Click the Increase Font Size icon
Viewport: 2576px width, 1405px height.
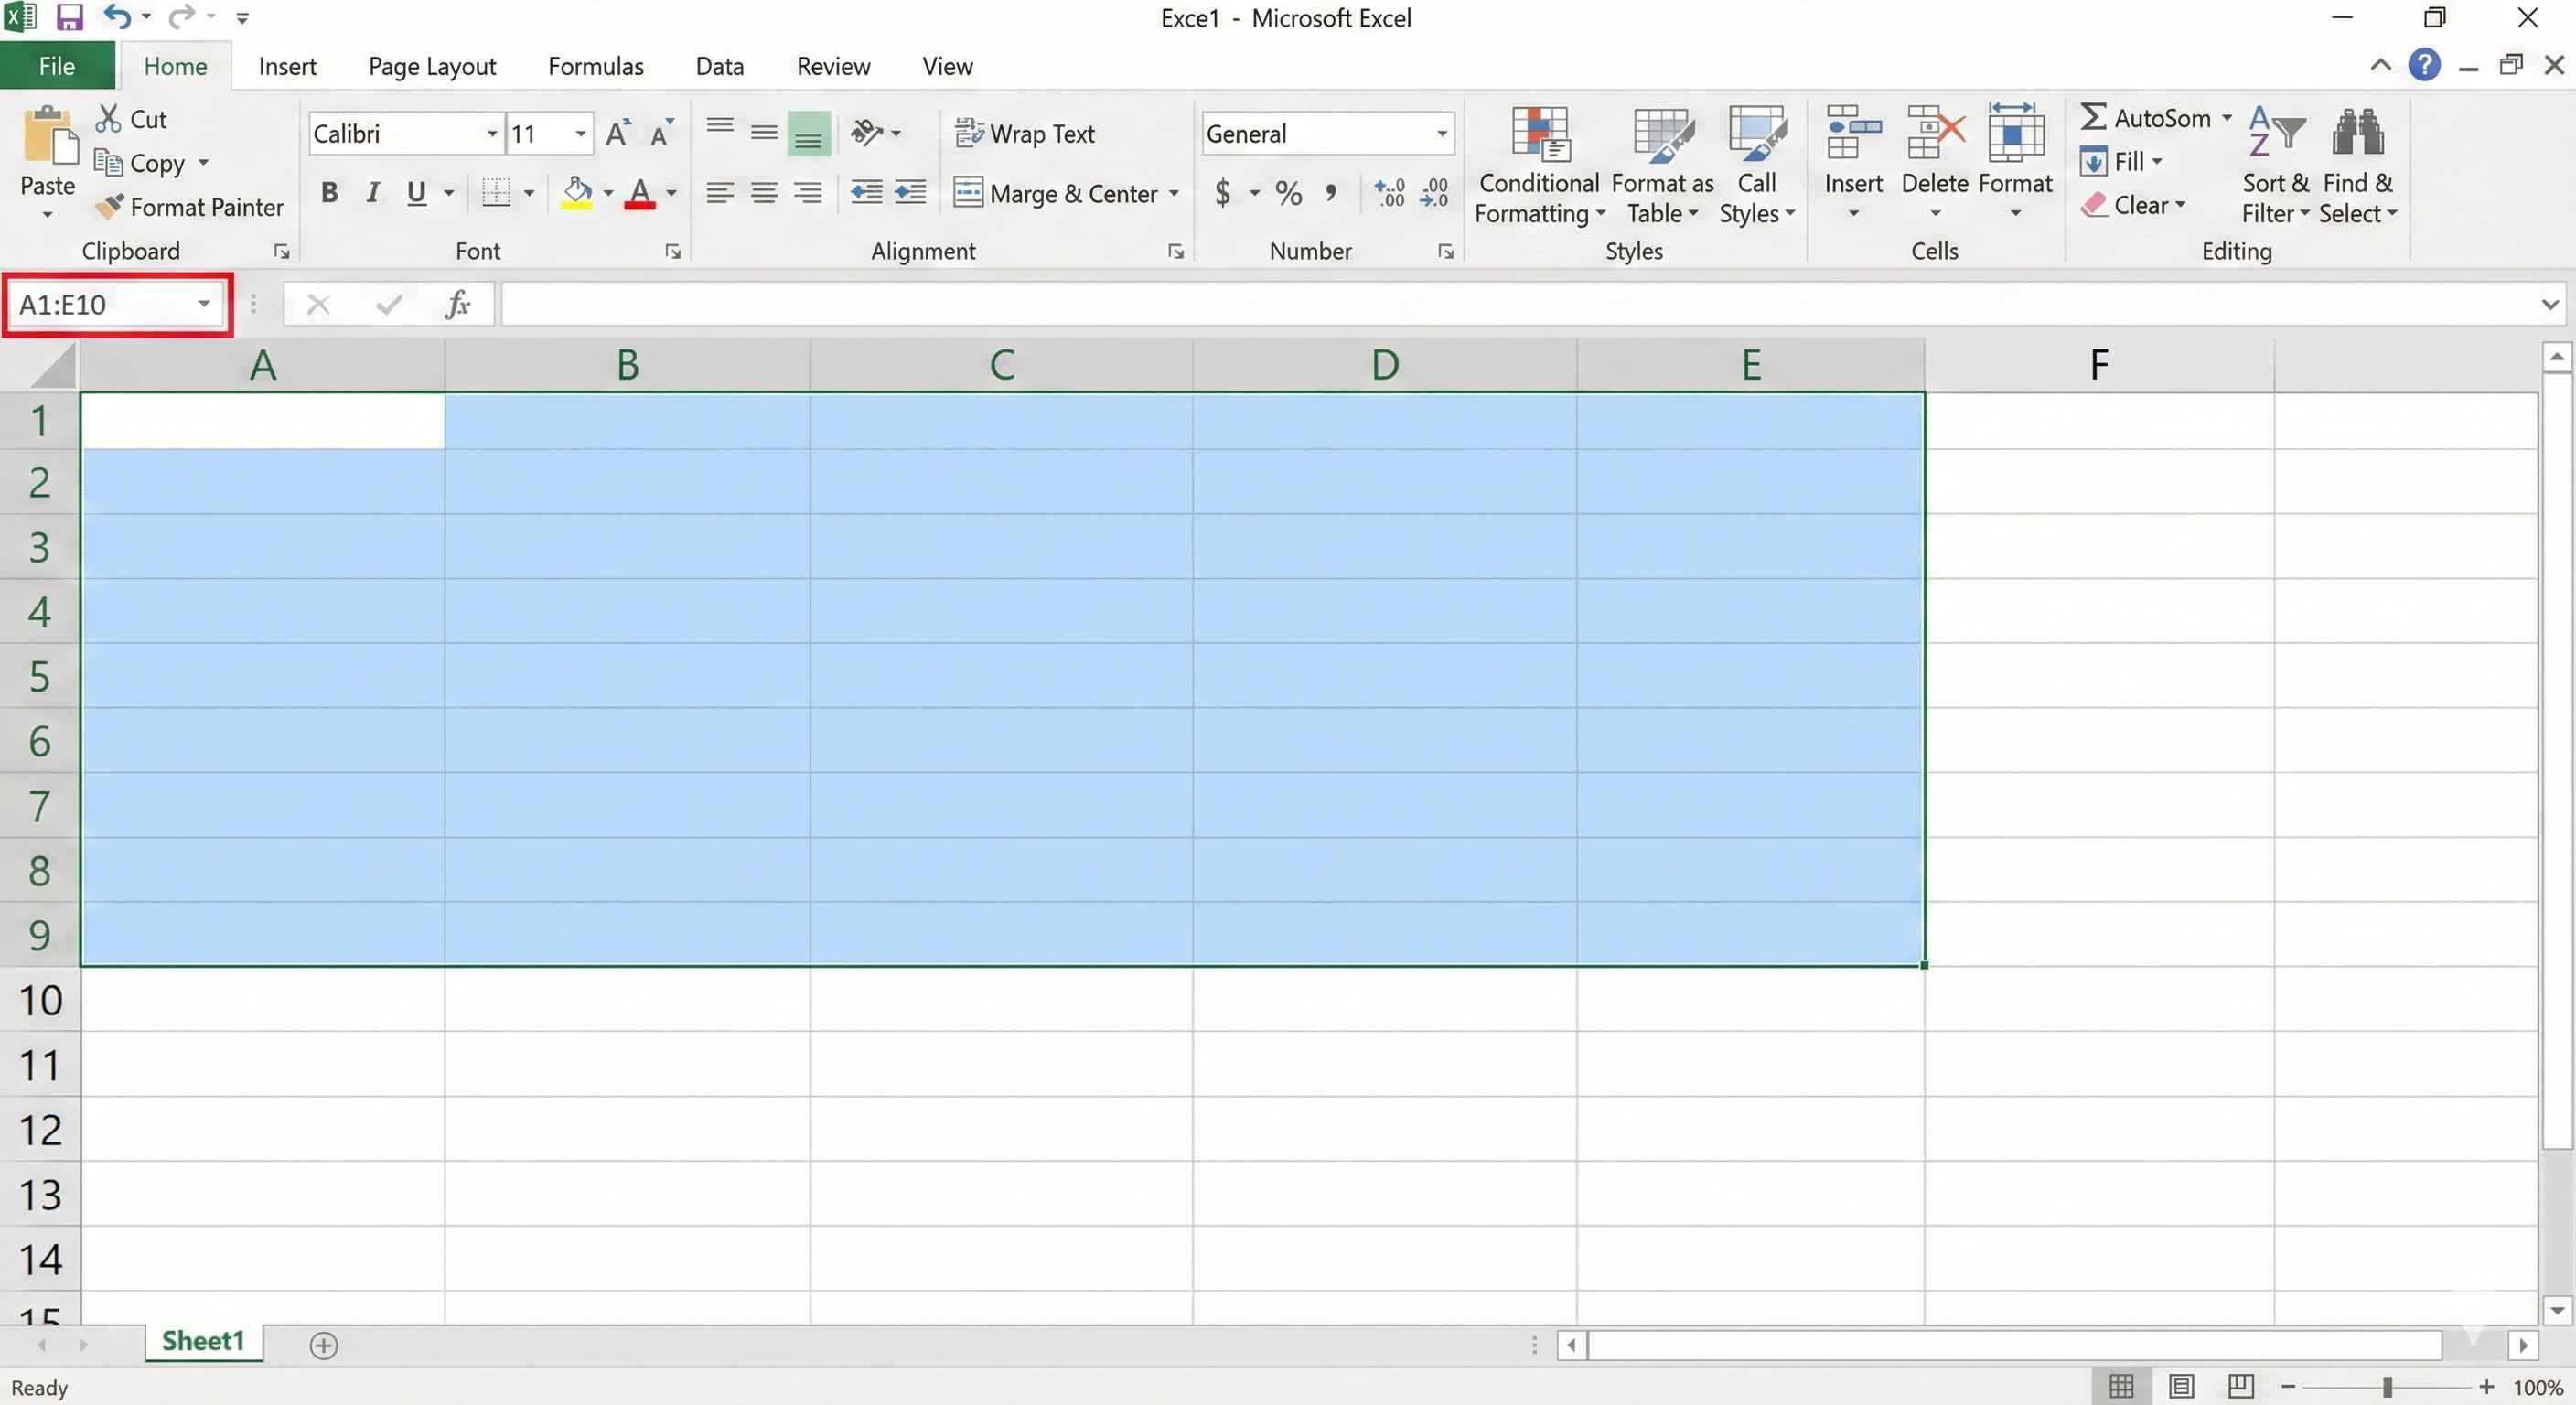pyautogui.click(x=617, y=133)
